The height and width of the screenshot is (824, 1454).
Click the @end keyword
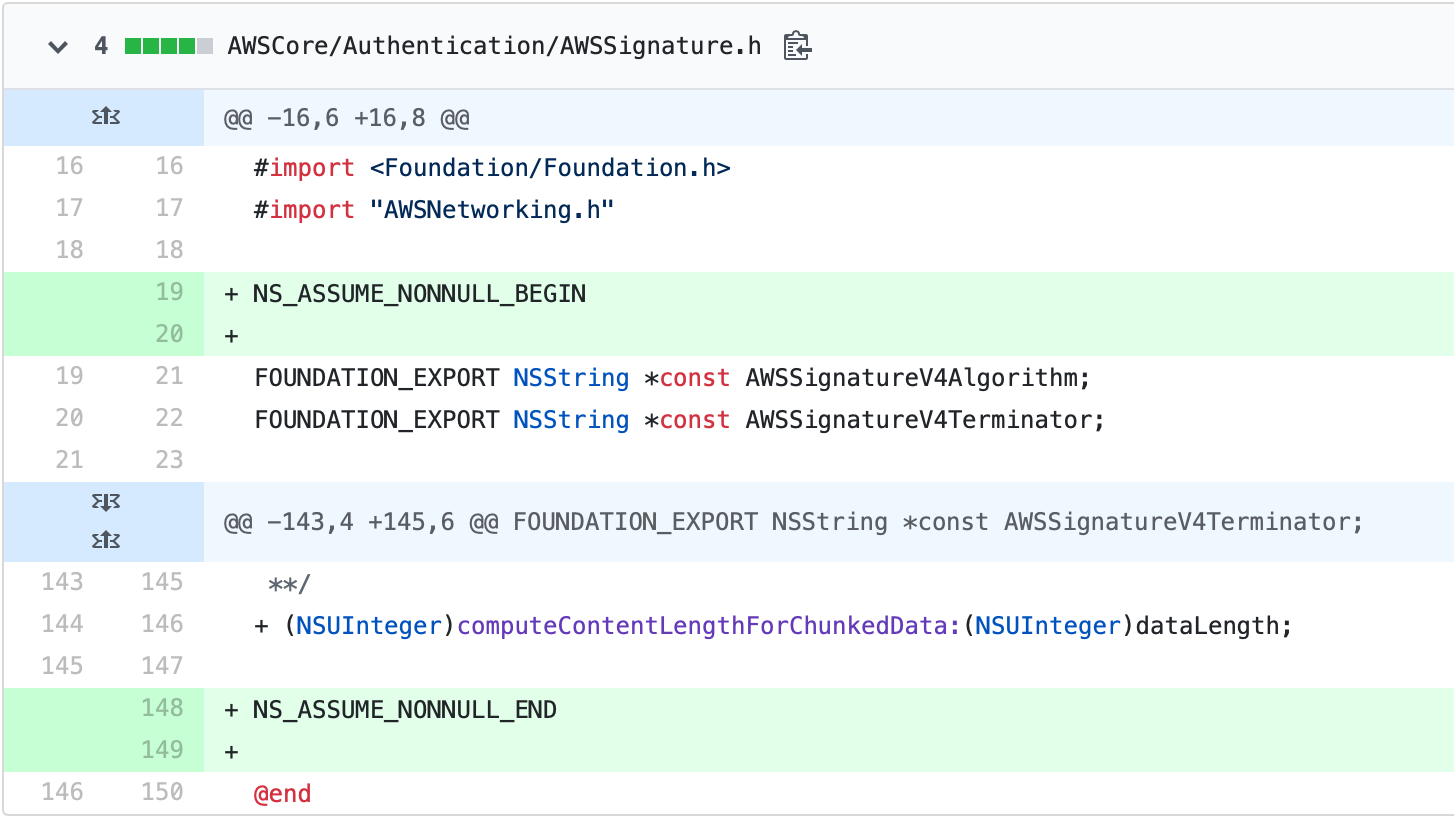282,794
